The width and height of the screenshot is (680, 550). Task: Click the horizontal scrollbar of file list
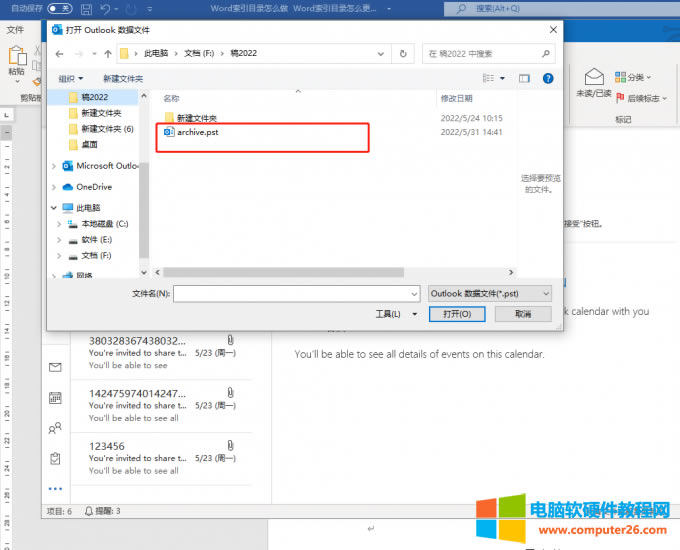click(x=283, y=272)
